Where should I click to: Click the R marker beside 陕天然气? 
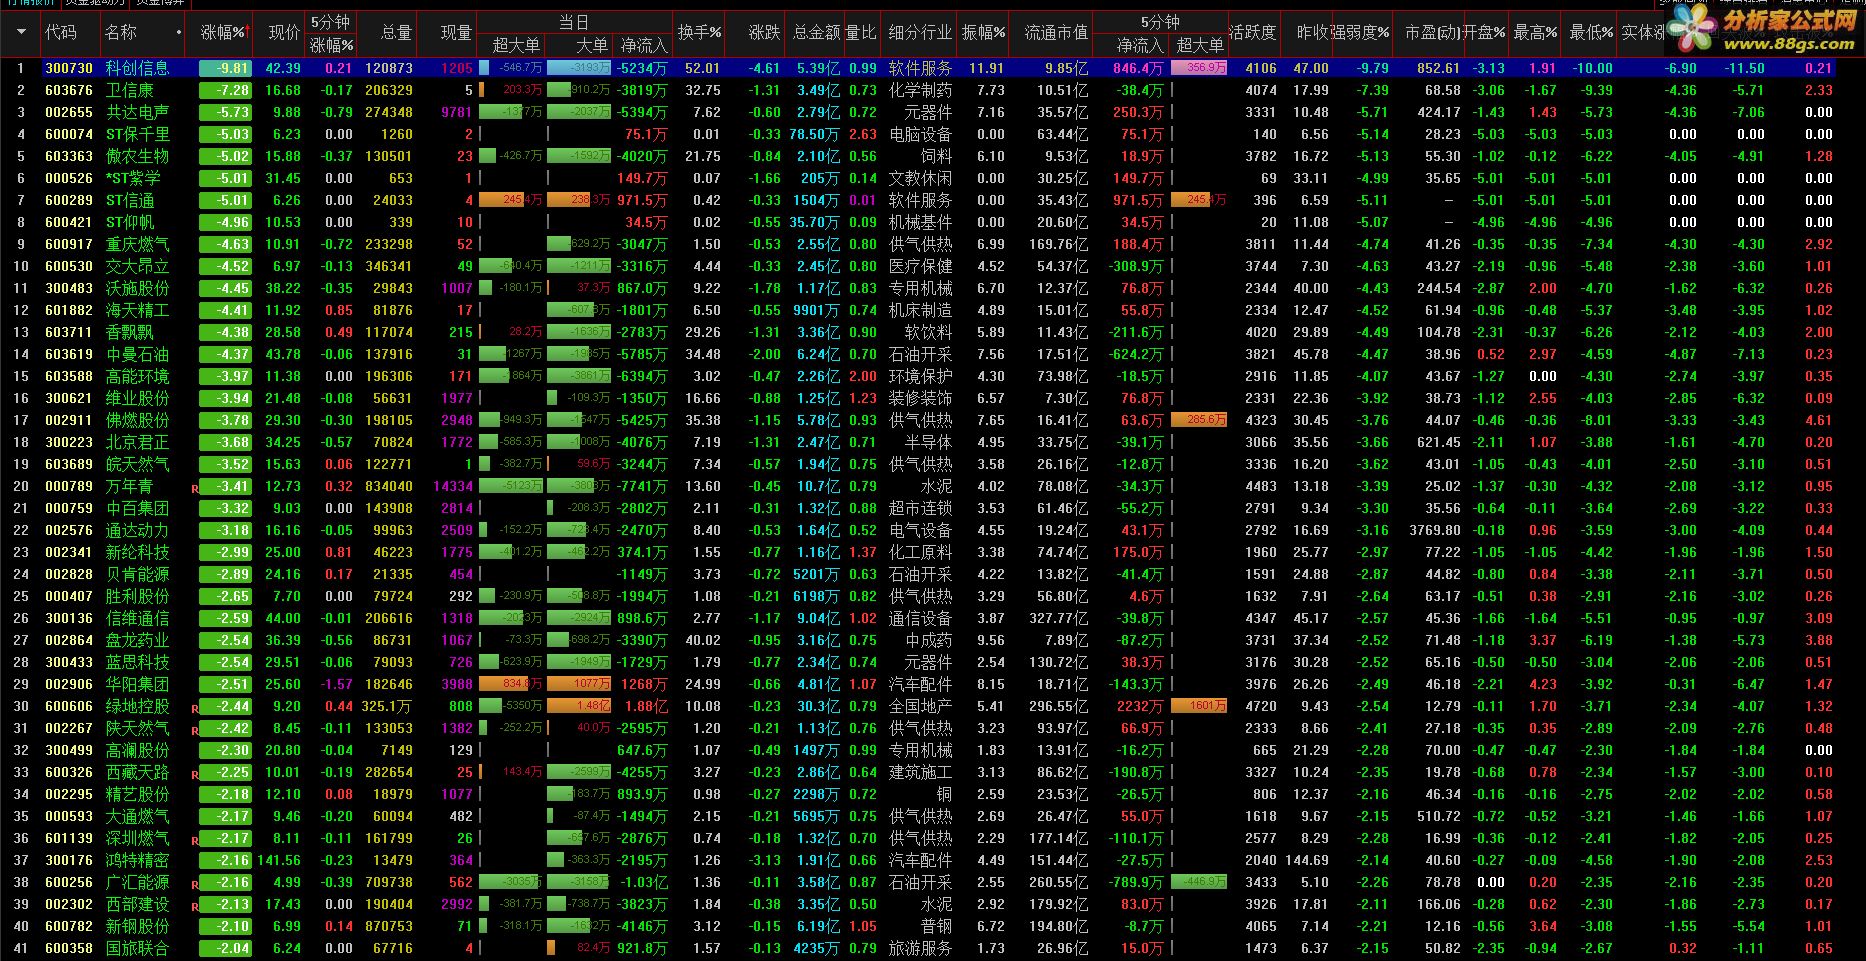coord(194,731)
